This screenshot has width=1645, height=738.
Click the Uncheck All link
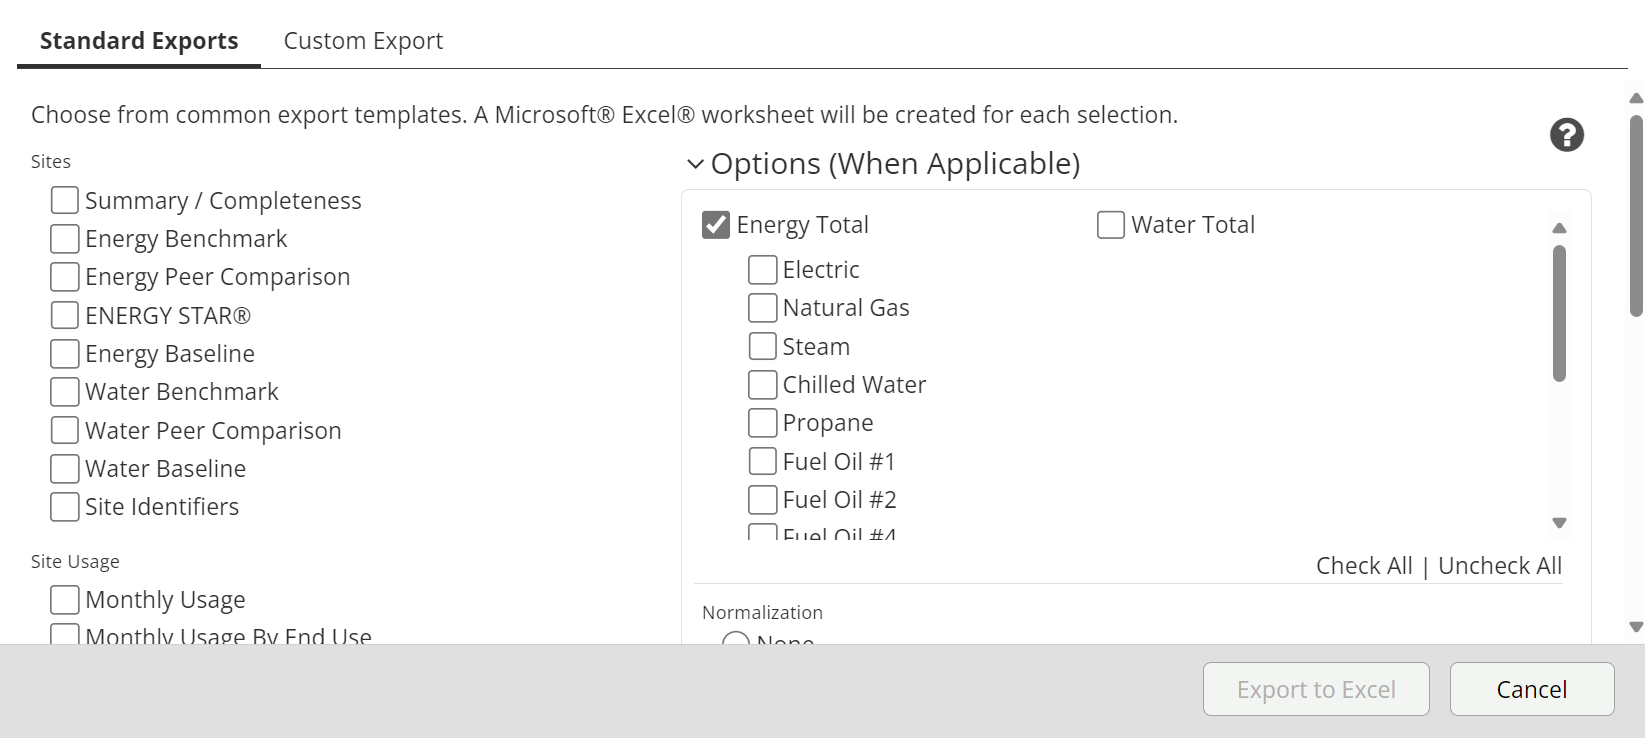pos(1499,566)
